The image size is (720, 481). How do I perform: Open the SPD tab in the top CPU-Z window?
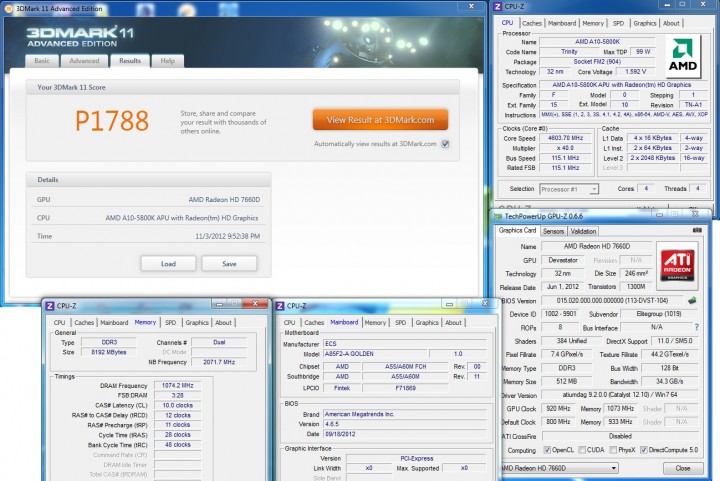pyautogui.click(x=619, y=23)
